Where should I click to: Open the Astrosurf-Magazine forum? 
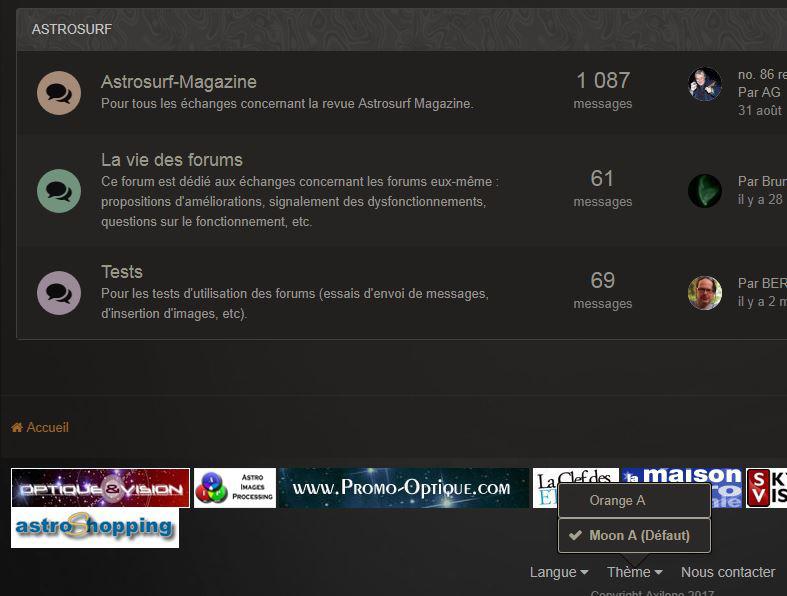point(179,82)
